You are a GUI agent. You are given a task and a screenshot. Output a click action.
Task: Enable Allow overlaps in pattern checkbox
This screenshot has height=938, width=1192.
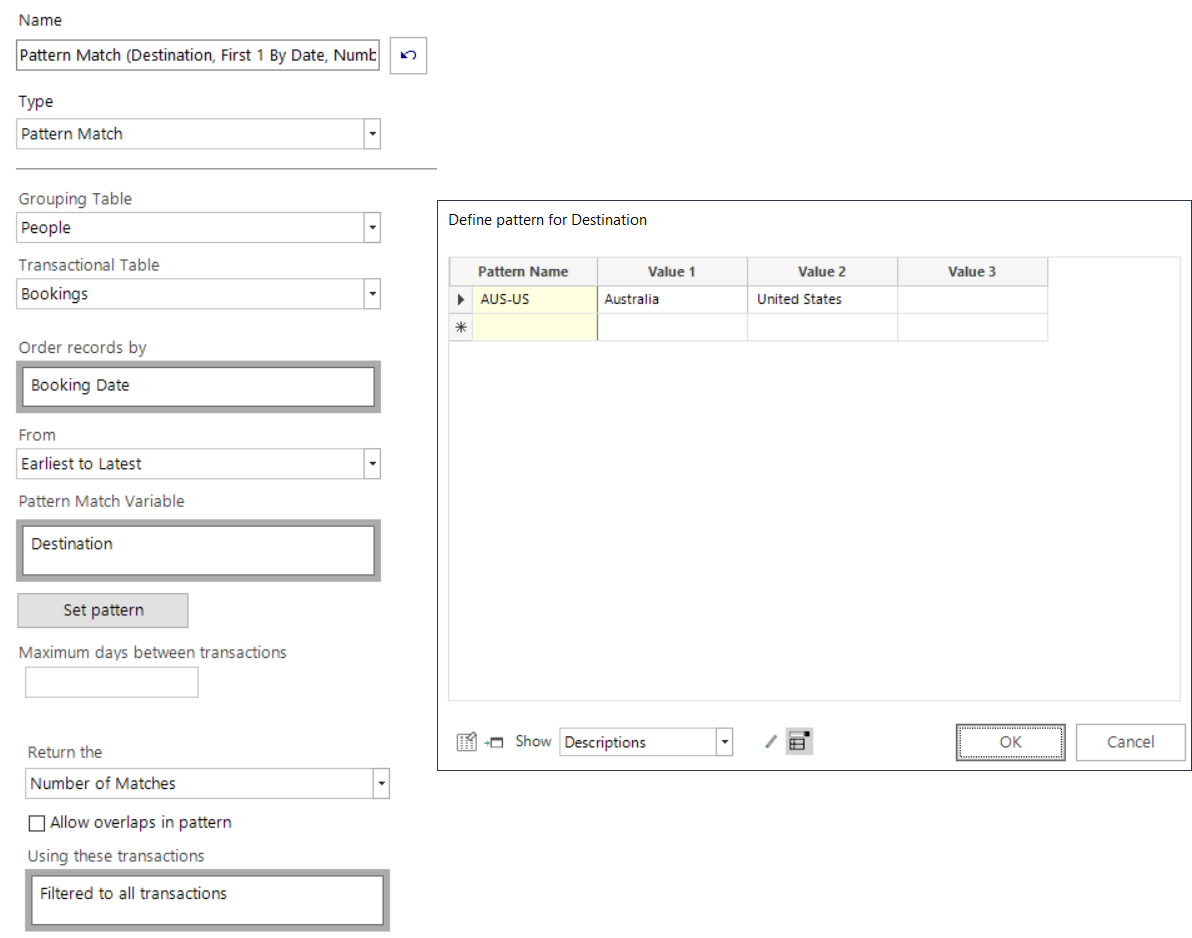pos(36,823)
